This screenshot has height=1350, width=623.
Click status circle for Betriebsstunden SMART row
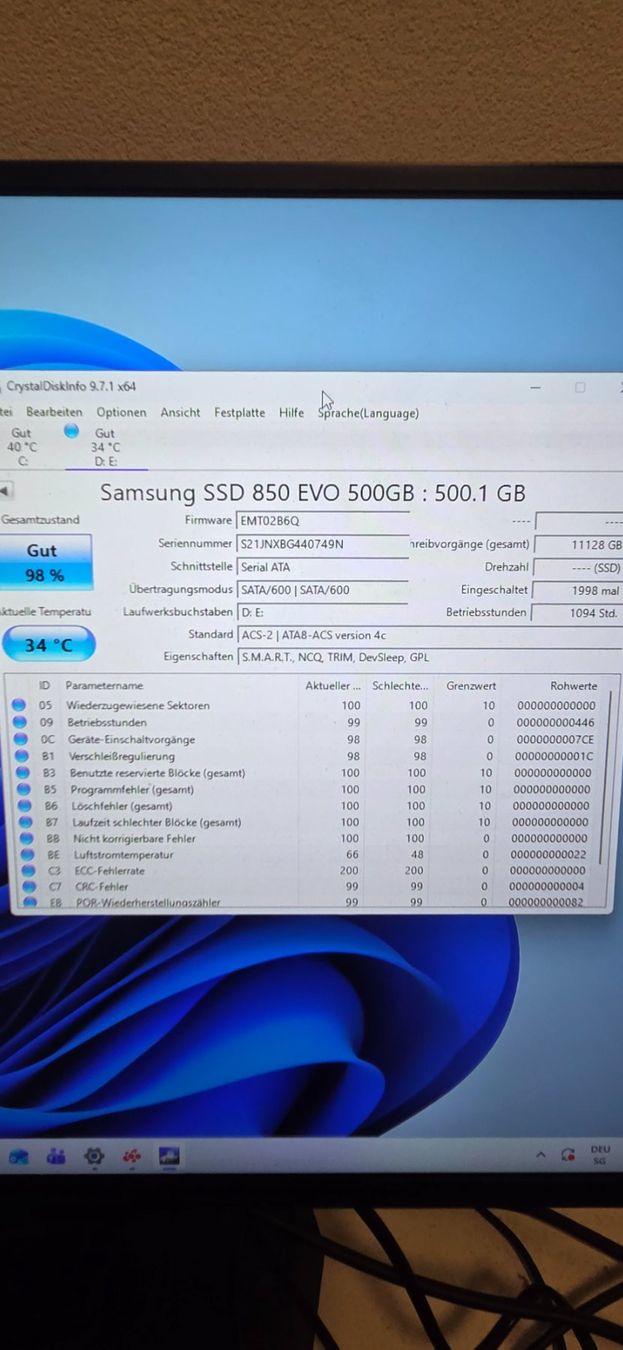tap(19, 722)
